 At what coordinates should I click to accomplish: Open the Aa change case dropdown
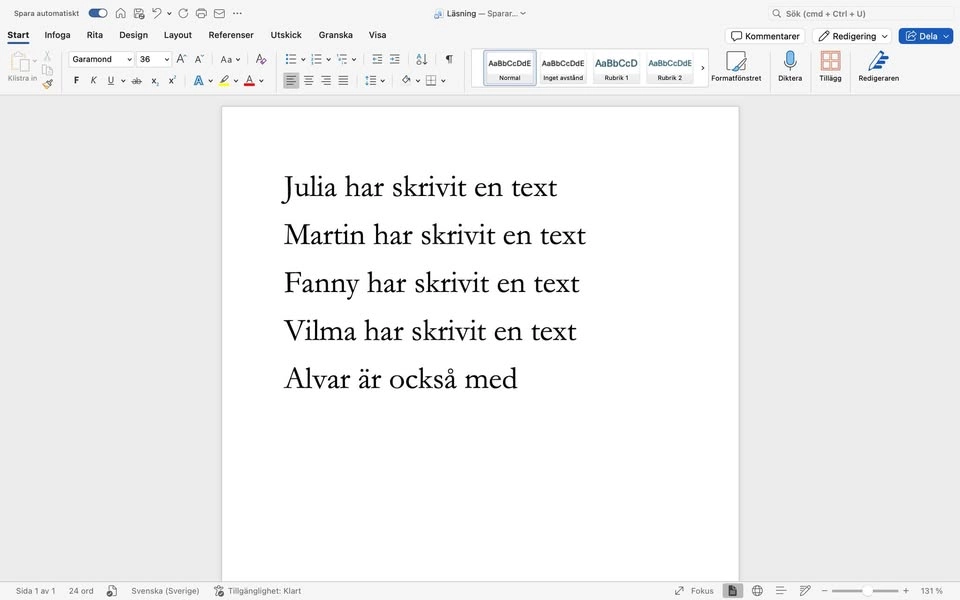pyautogui.click(x=230, y=59)
